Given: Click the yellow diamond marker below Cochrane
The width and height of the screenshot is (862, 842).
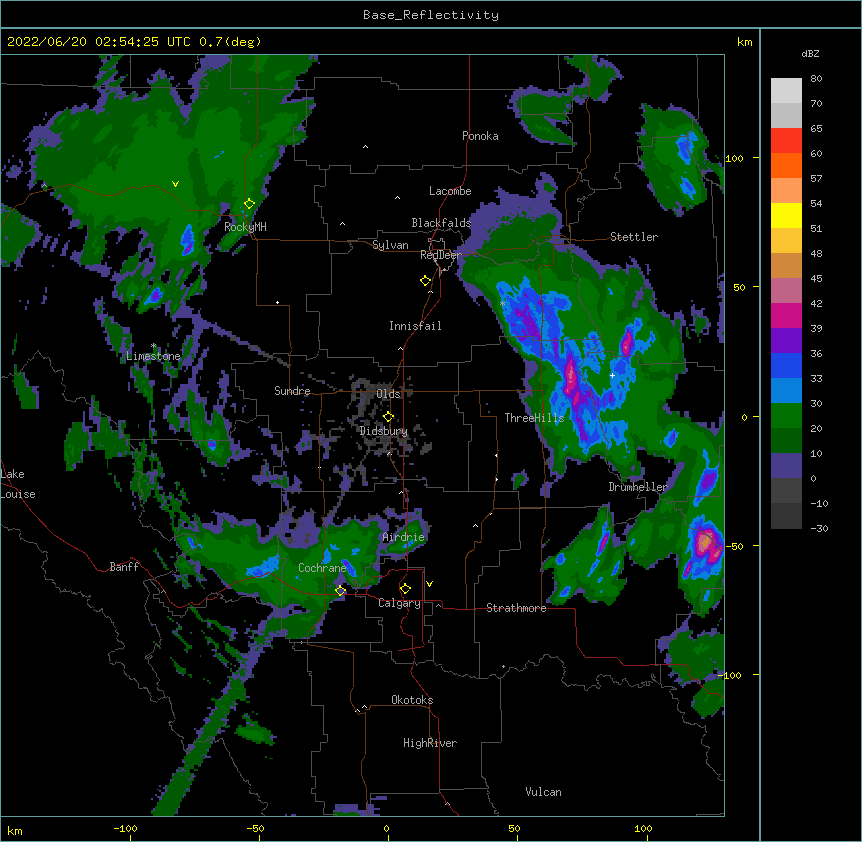Looking at the screenshot, I should [x=341, y=590].
